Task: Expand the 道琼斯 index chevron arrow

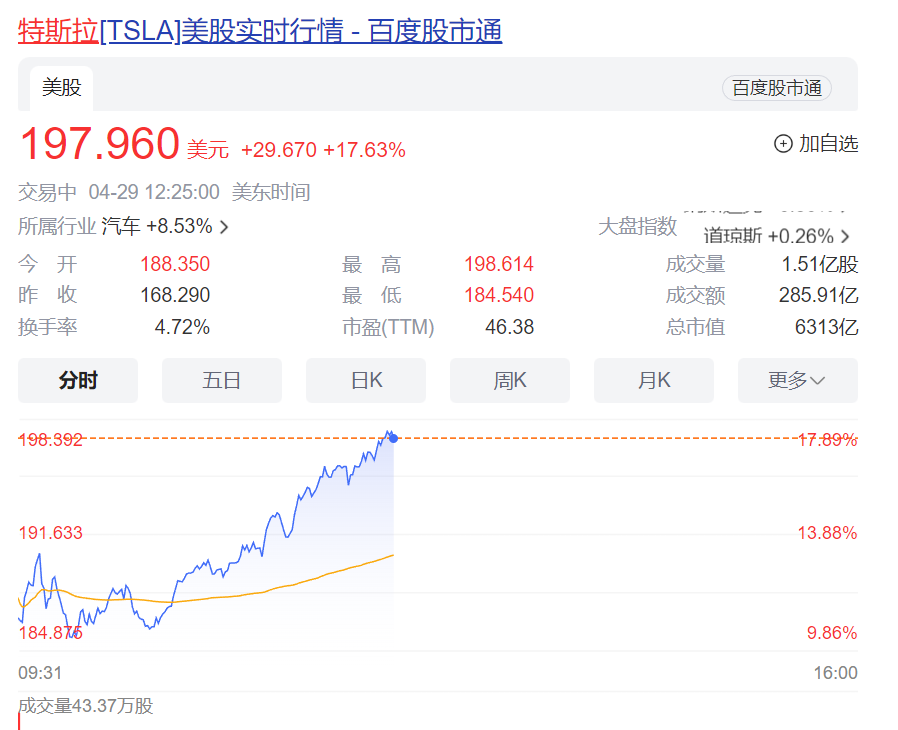Action: click(846, 237)
